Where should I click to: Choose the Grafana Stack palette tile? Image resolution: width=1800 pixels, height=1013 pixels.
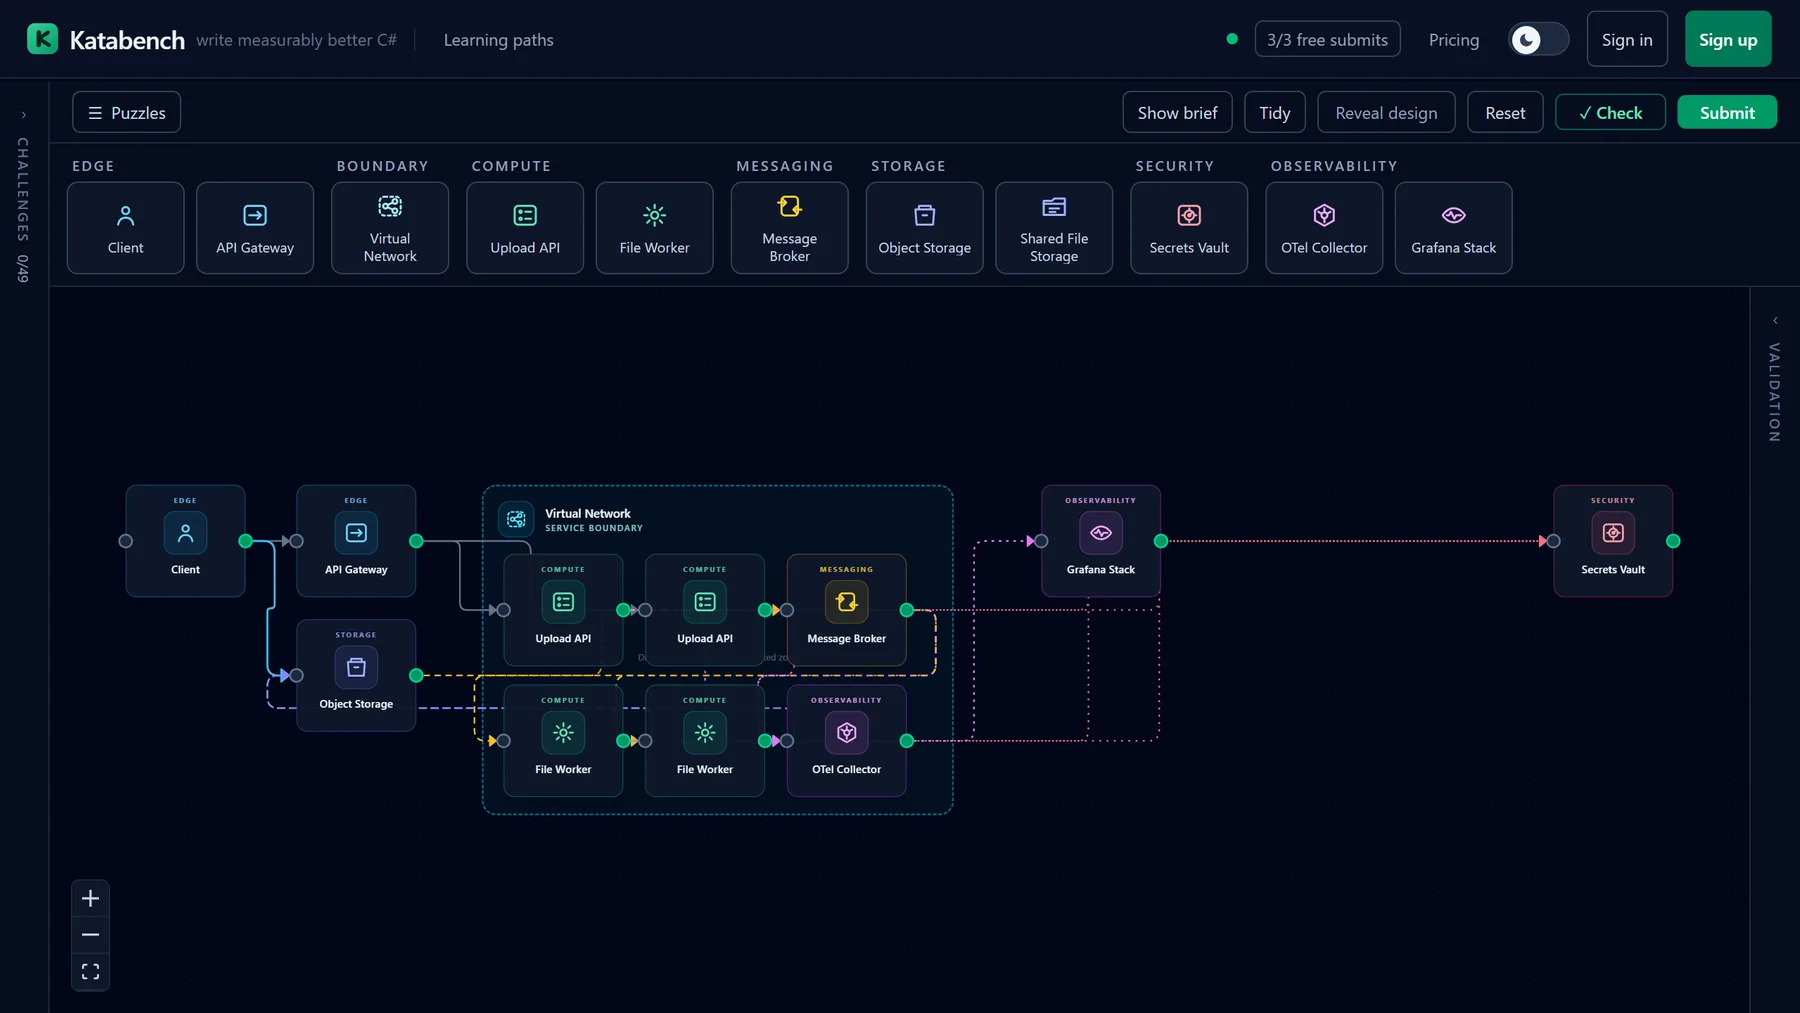pyautogui.click(x=1454, y=228)
